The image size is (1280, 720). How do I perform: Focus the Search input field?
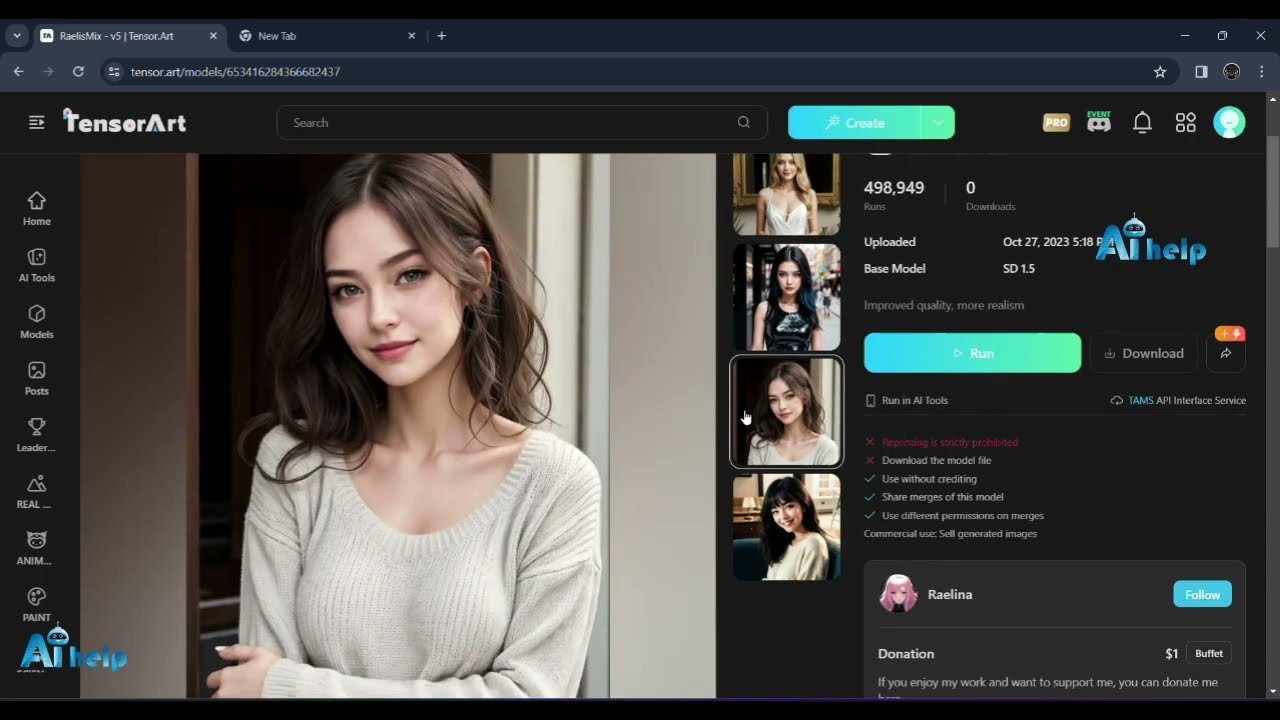[x=522, y=122]
